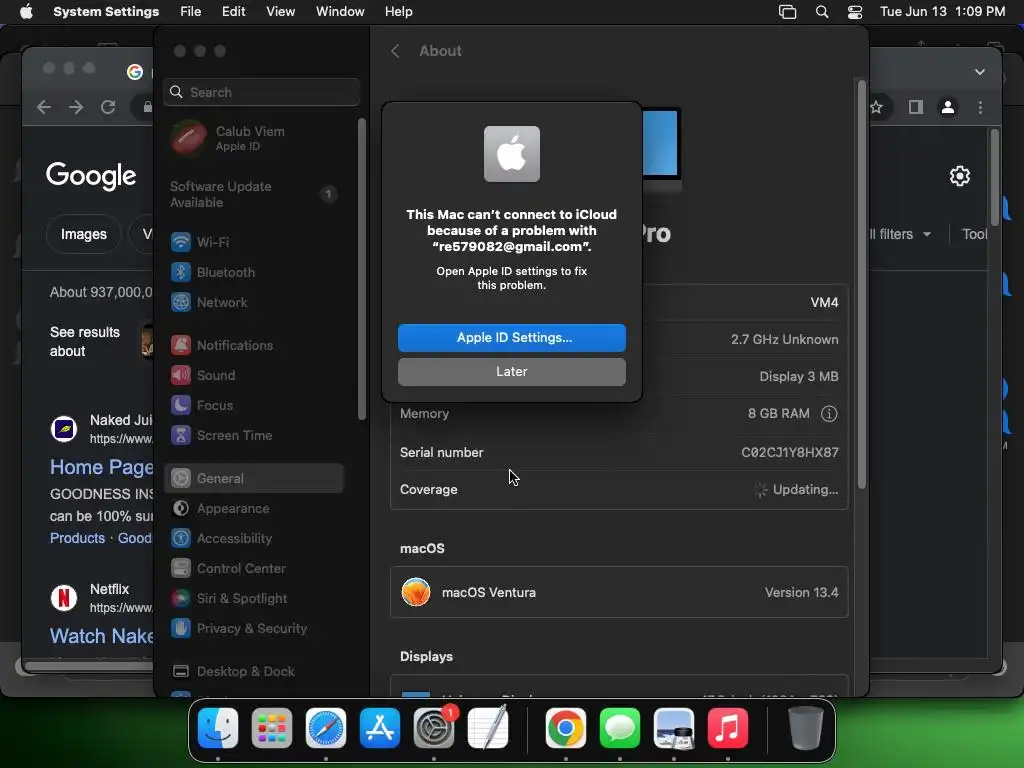Select General in the sidebar
The width and height of the screenshot is (1024, 768).
tap(253, 479)
